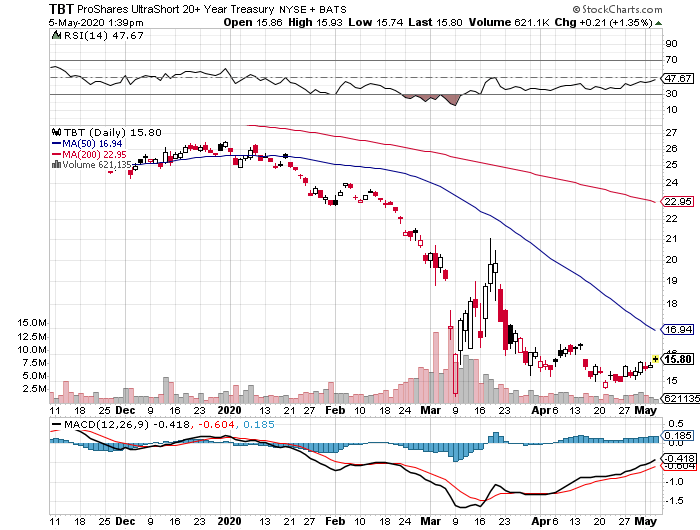This screenshot has width=700, height=530.
Task: Click the NYSE + BATS exchange label
Action: [312, 9]
